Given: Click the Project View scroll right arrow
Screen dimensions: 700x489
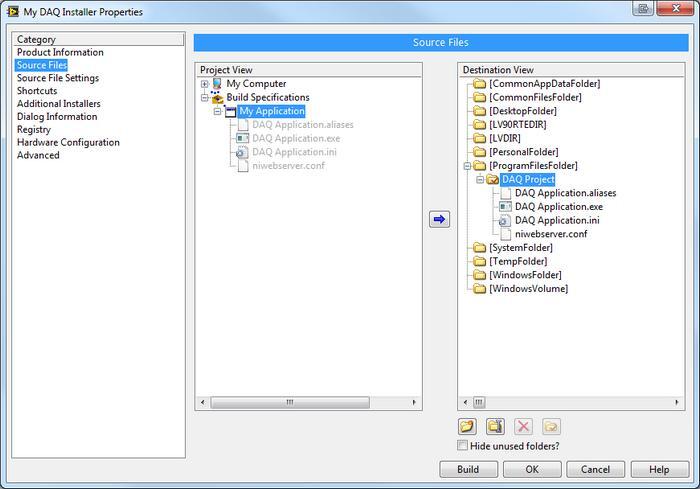Looking at the screenshot, I should click(414, 402).
